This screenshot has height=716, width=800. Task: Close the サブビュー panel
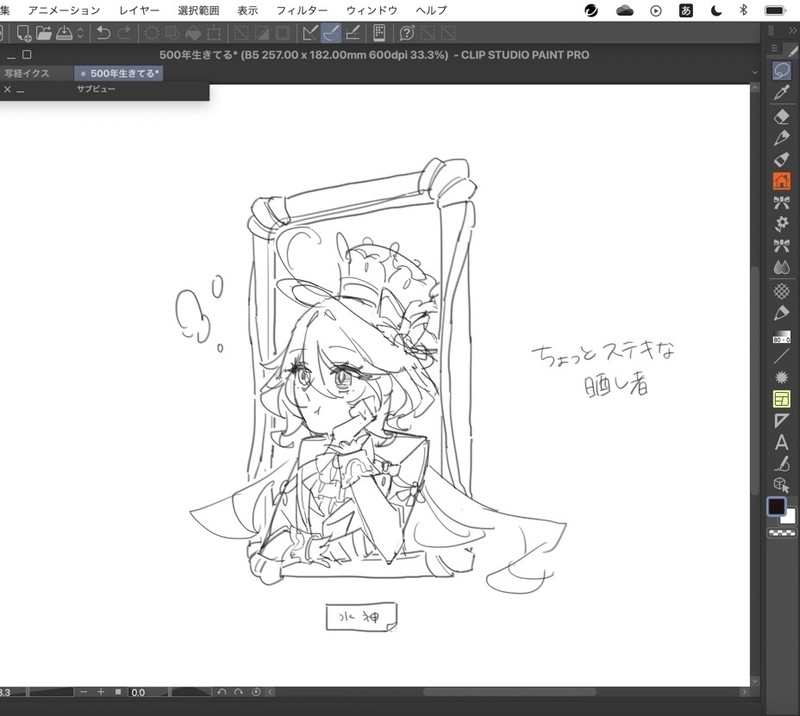click(8, 90)
